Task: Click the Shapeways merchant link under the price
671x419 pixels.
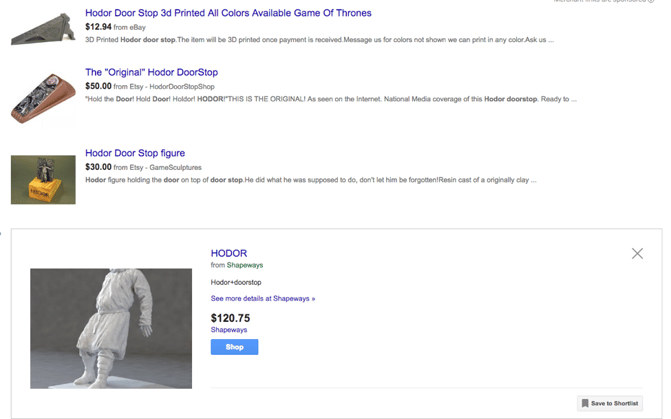Action: coord(229,329)
